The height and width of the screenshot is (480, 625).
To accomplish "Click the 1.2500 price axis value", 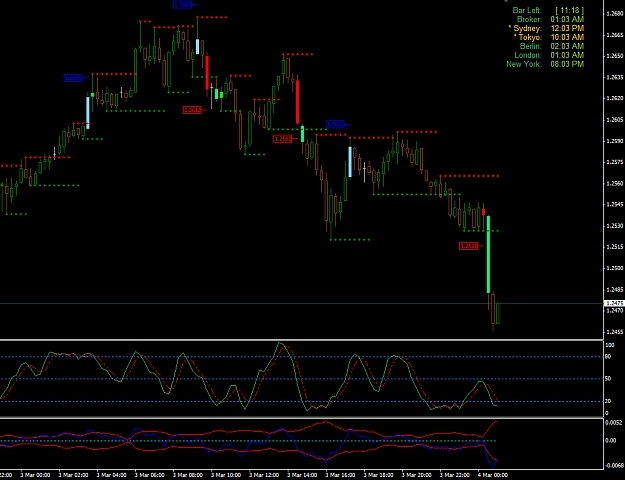I will (614, 268).
